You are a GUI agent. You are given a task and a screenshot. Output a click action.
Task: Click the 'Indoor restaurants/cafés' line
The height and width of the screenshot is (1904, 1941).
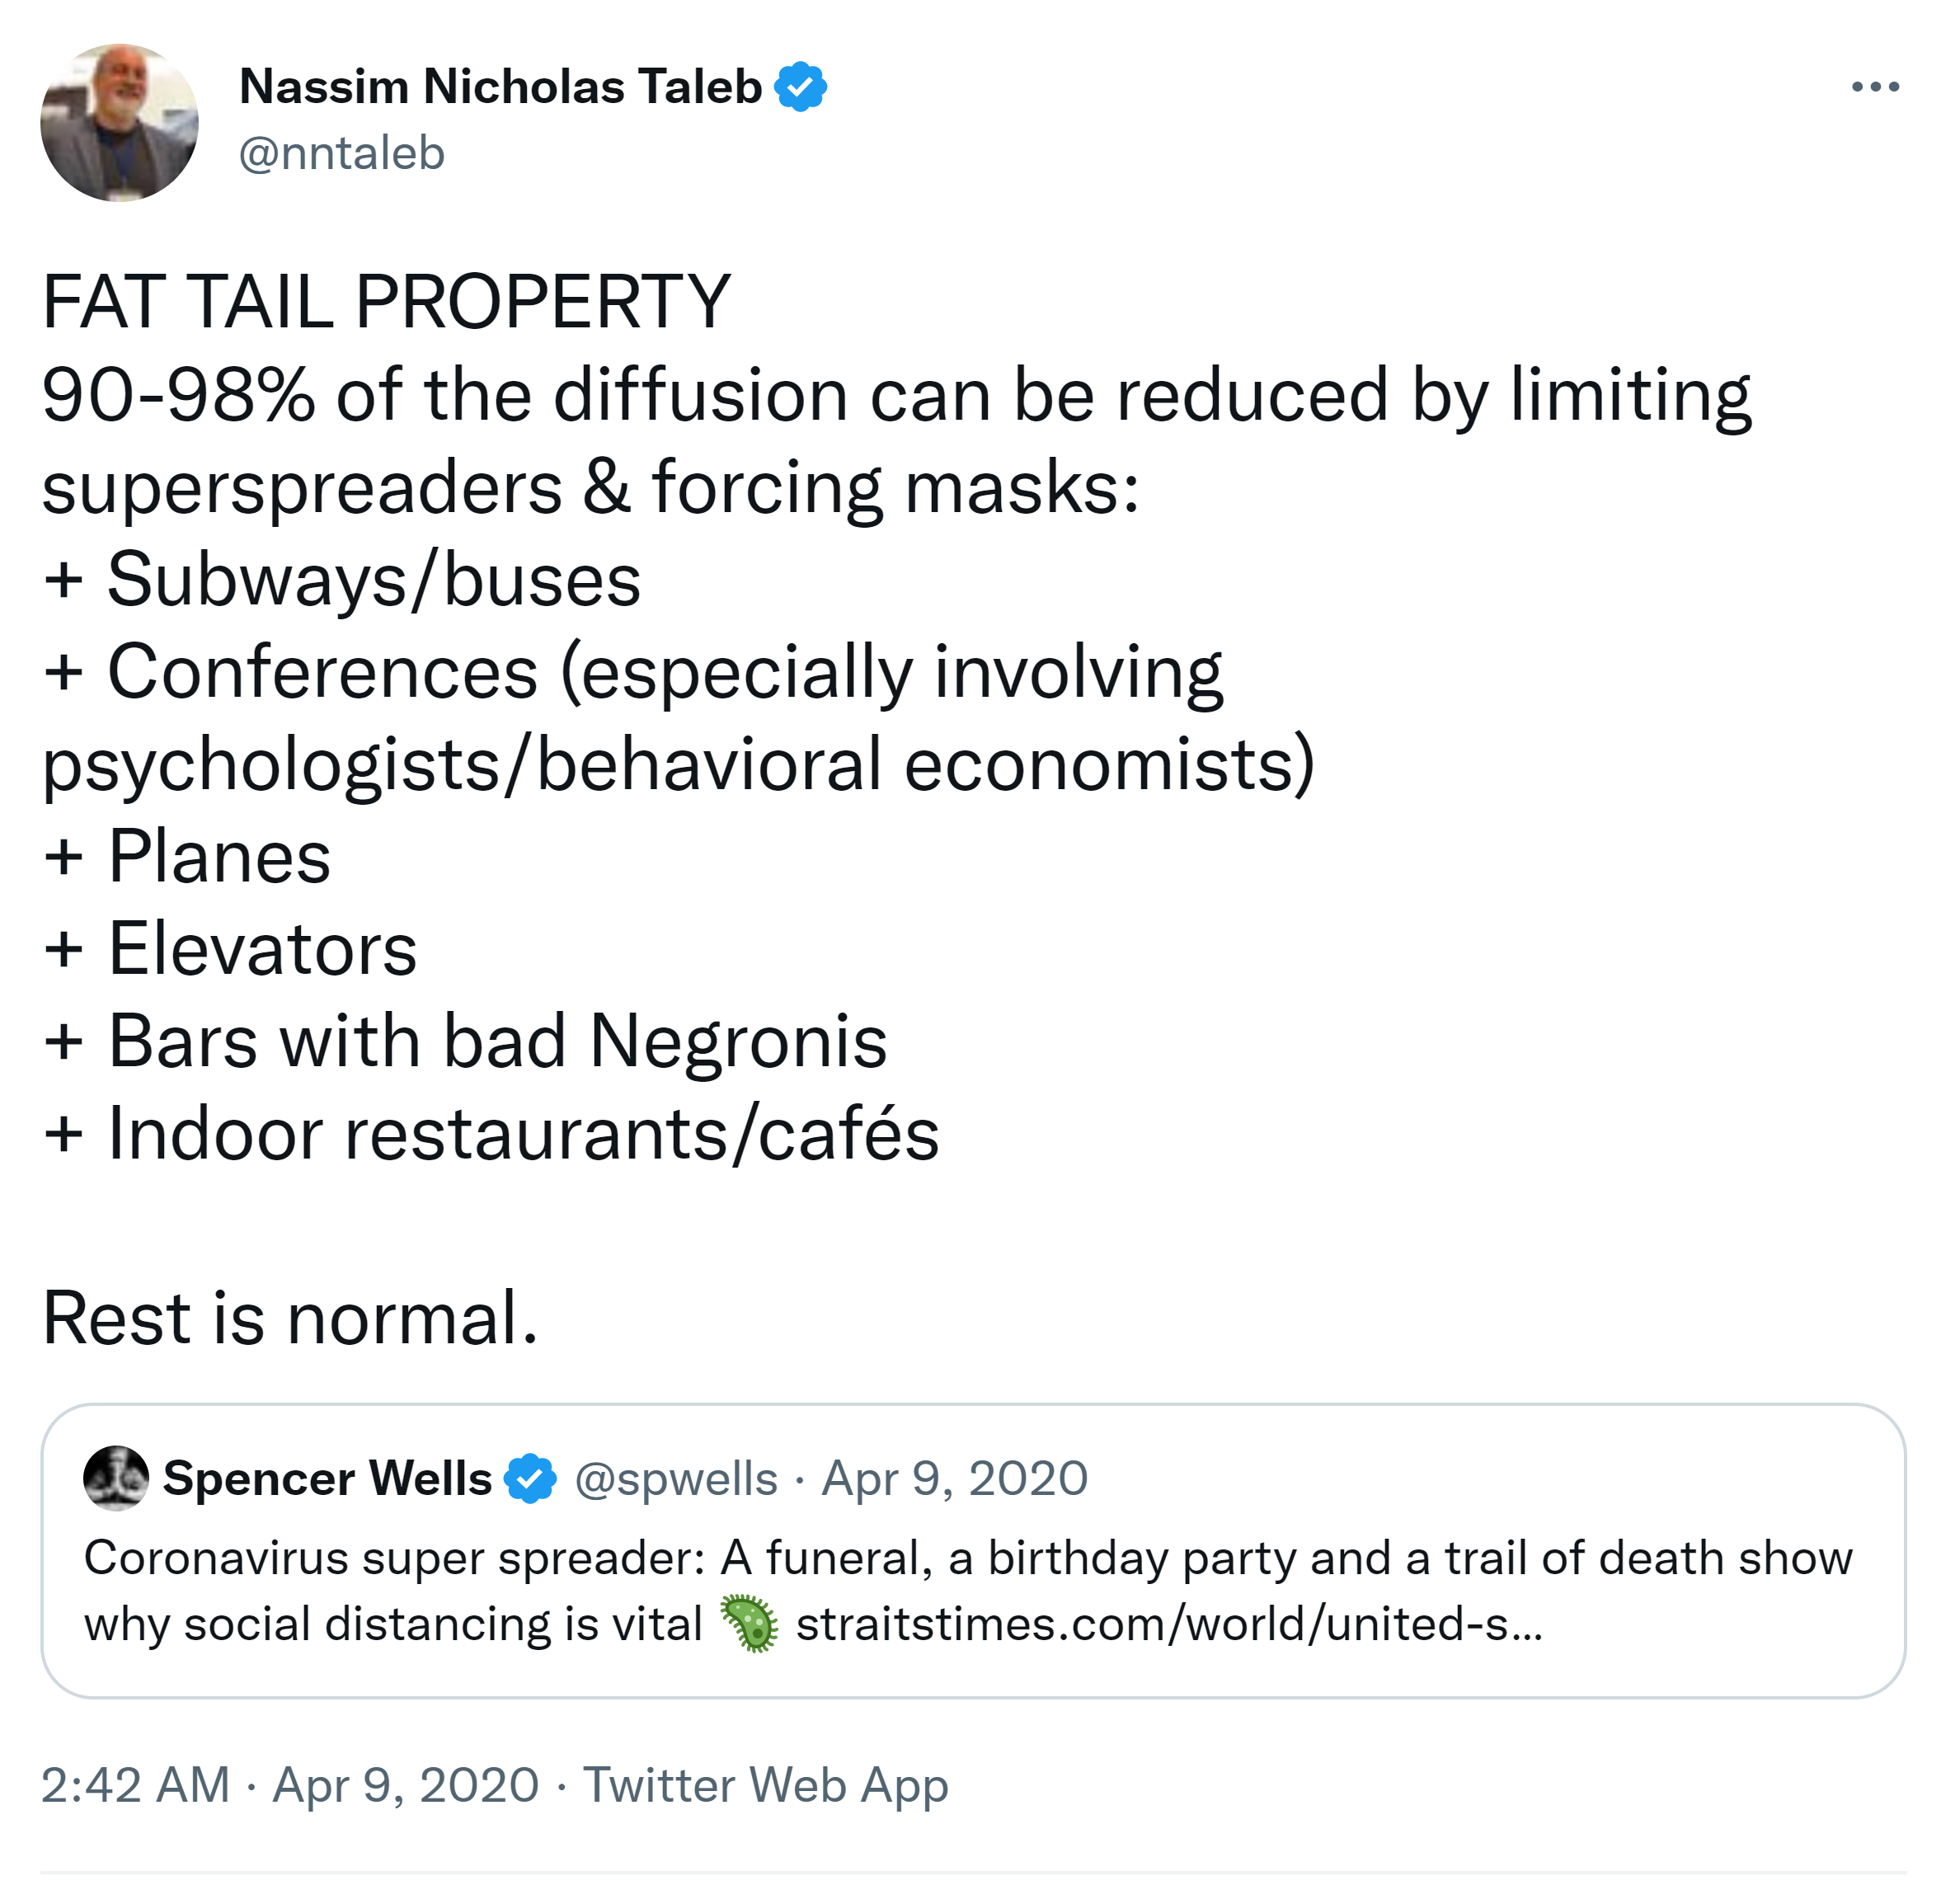pyautogui.click(x=522, y=1134)
